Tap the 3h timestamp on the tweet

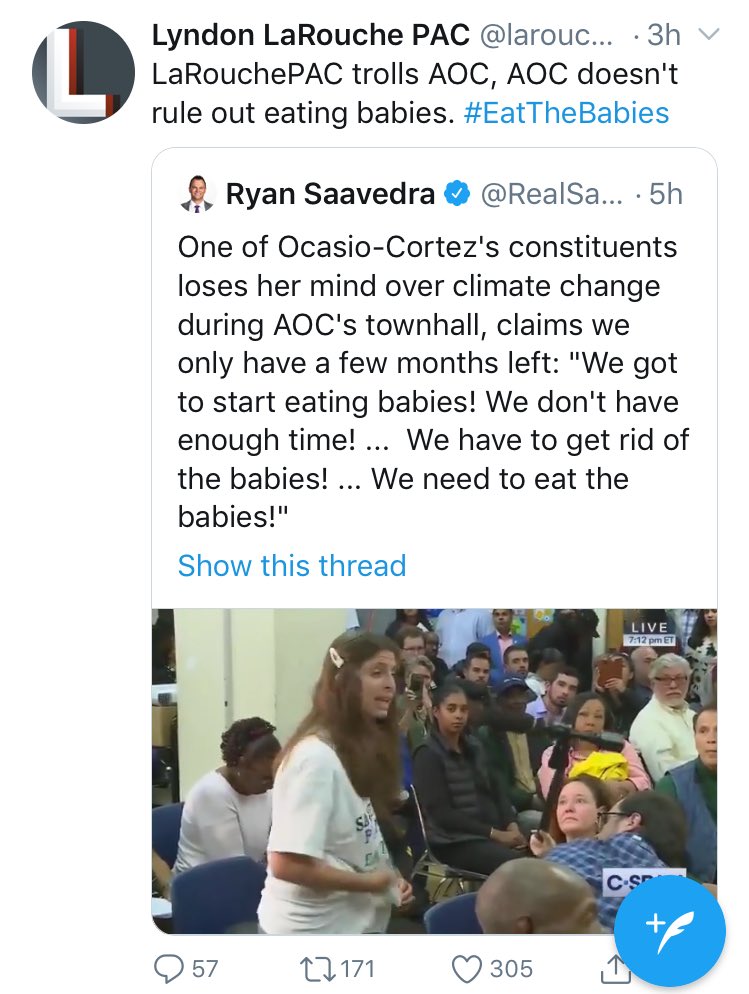tap(664, 36)
